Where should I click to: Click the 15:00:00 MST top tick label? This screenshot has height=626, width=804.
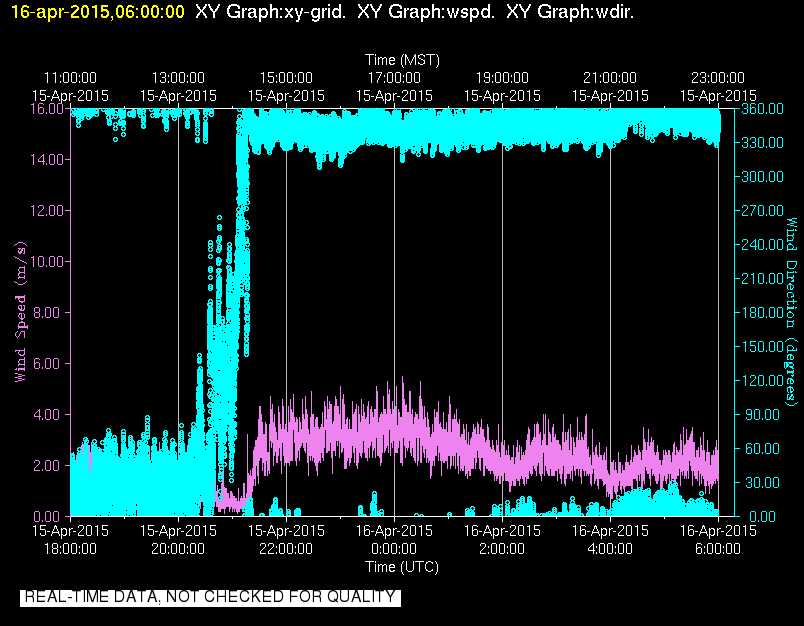286,78
